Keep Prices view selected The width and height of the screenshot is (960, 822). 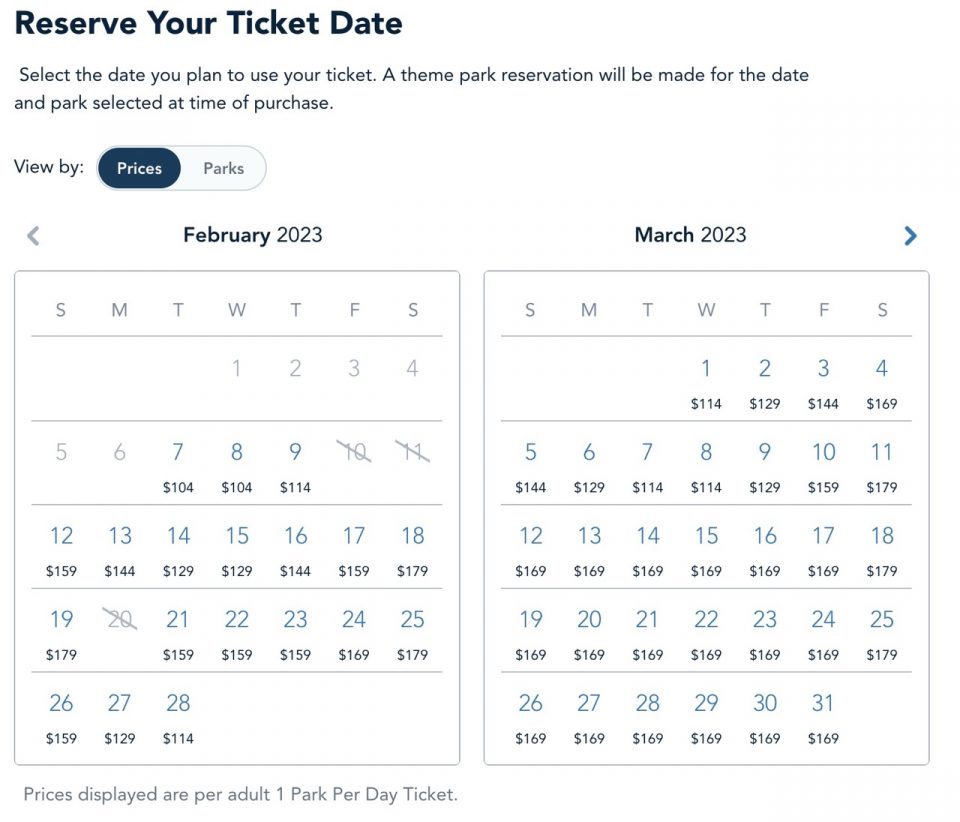pos(139,168)
